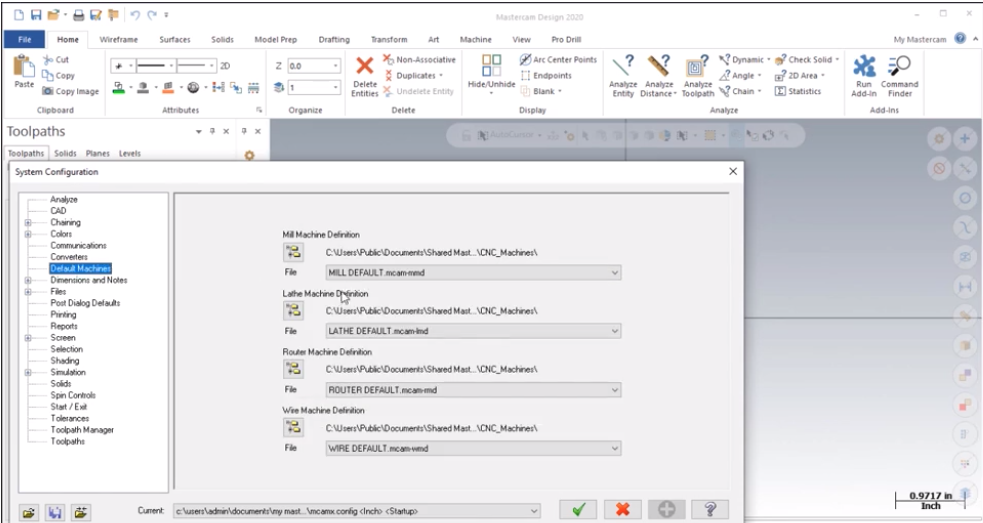Open the Wire Machine File dropdown
983x523 pixels.
[x=614, y=448]
